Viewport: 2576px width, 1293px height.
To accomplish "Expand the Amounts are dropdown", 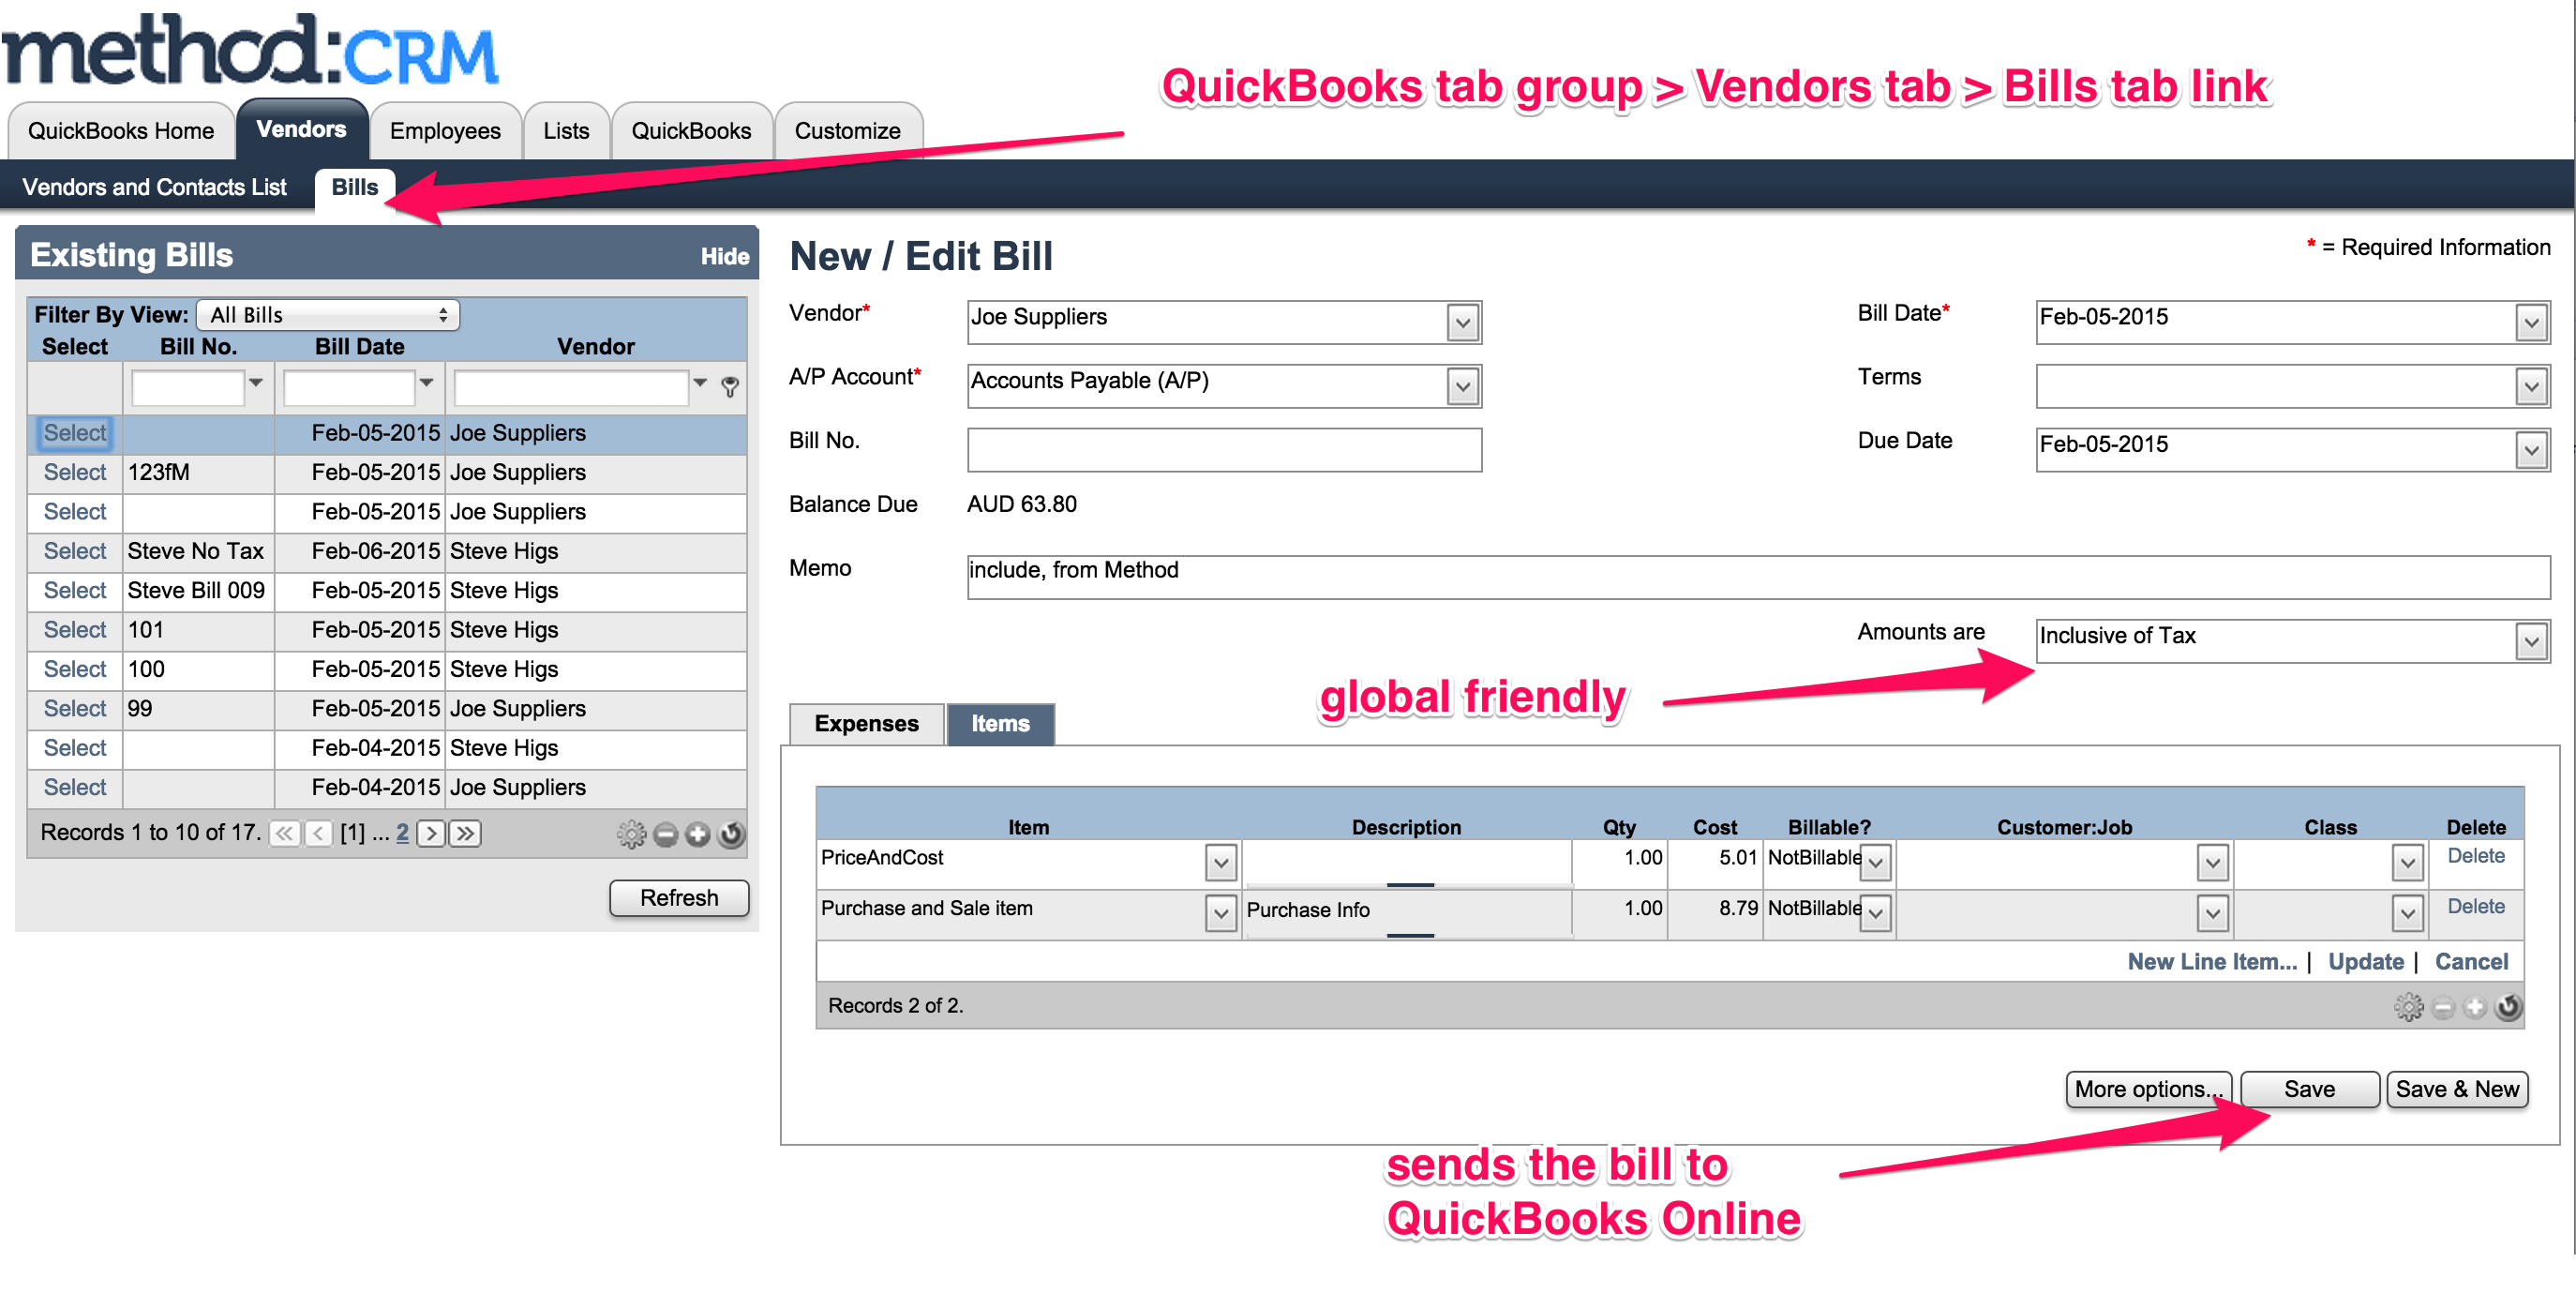I will tap(2531, 642).
